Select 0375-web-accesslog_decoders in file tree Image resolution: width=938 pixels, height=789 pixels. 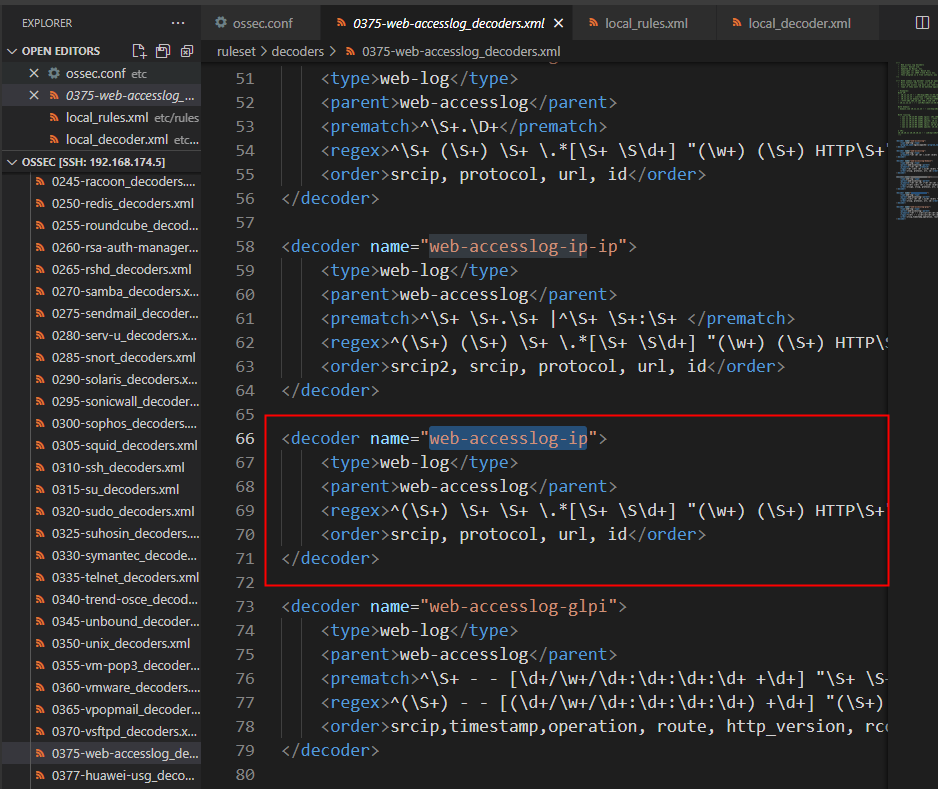[x=102, y=754]
